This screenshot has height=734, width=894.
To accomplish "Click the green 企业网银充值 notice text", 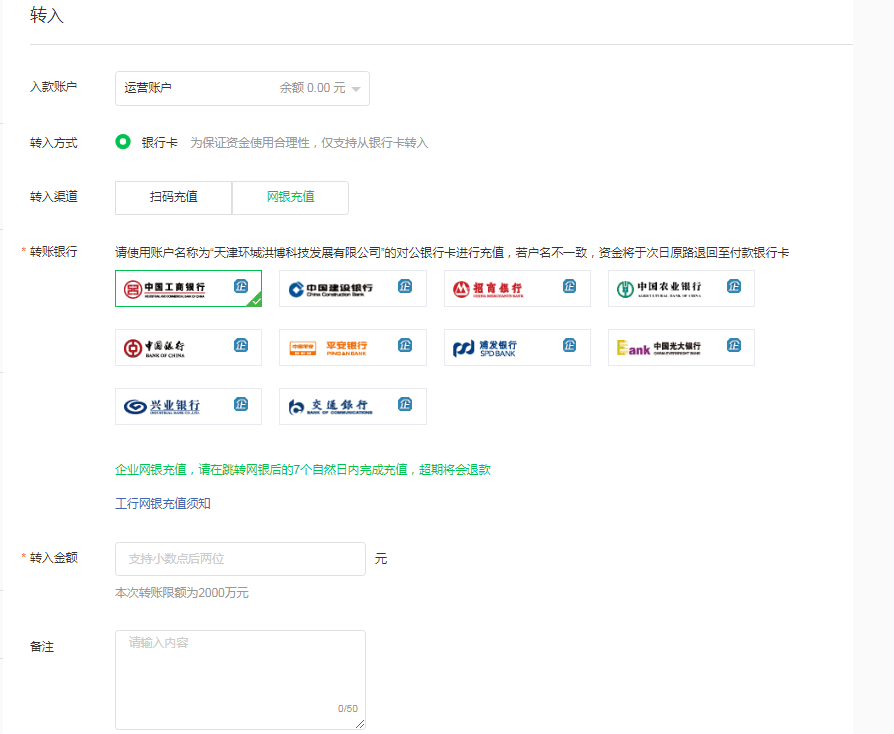I will coord(303,470).
